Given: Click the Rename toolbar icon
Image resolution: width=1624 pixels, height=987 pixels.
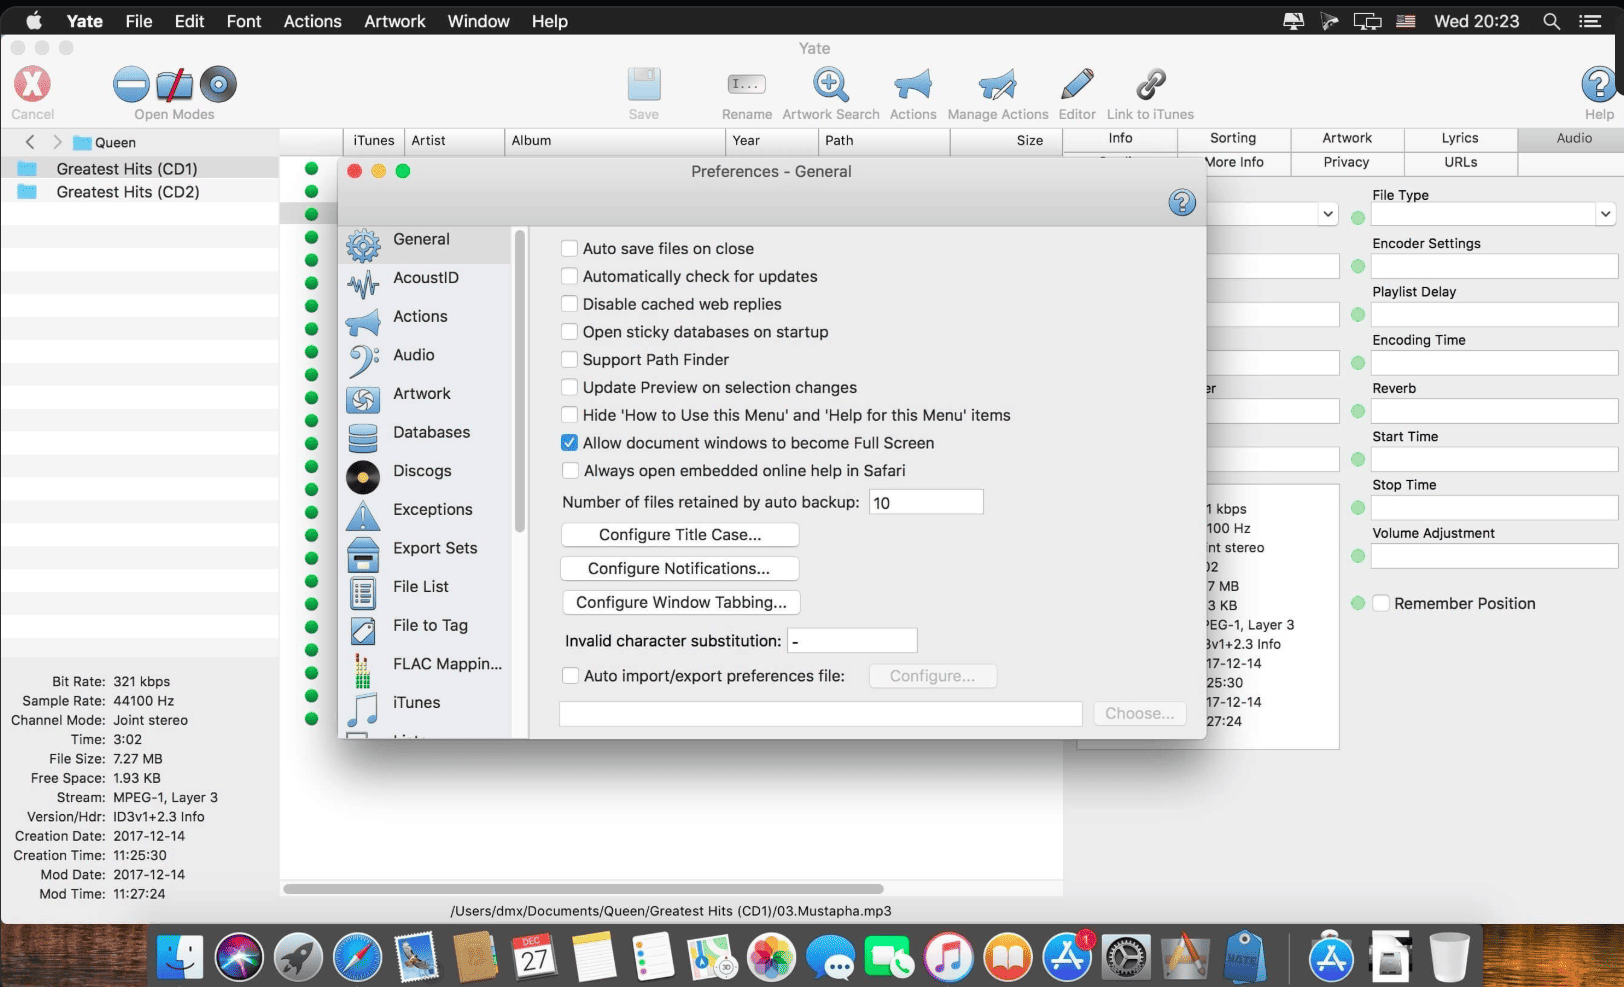Looking at the screenshot, I should 747,85.
